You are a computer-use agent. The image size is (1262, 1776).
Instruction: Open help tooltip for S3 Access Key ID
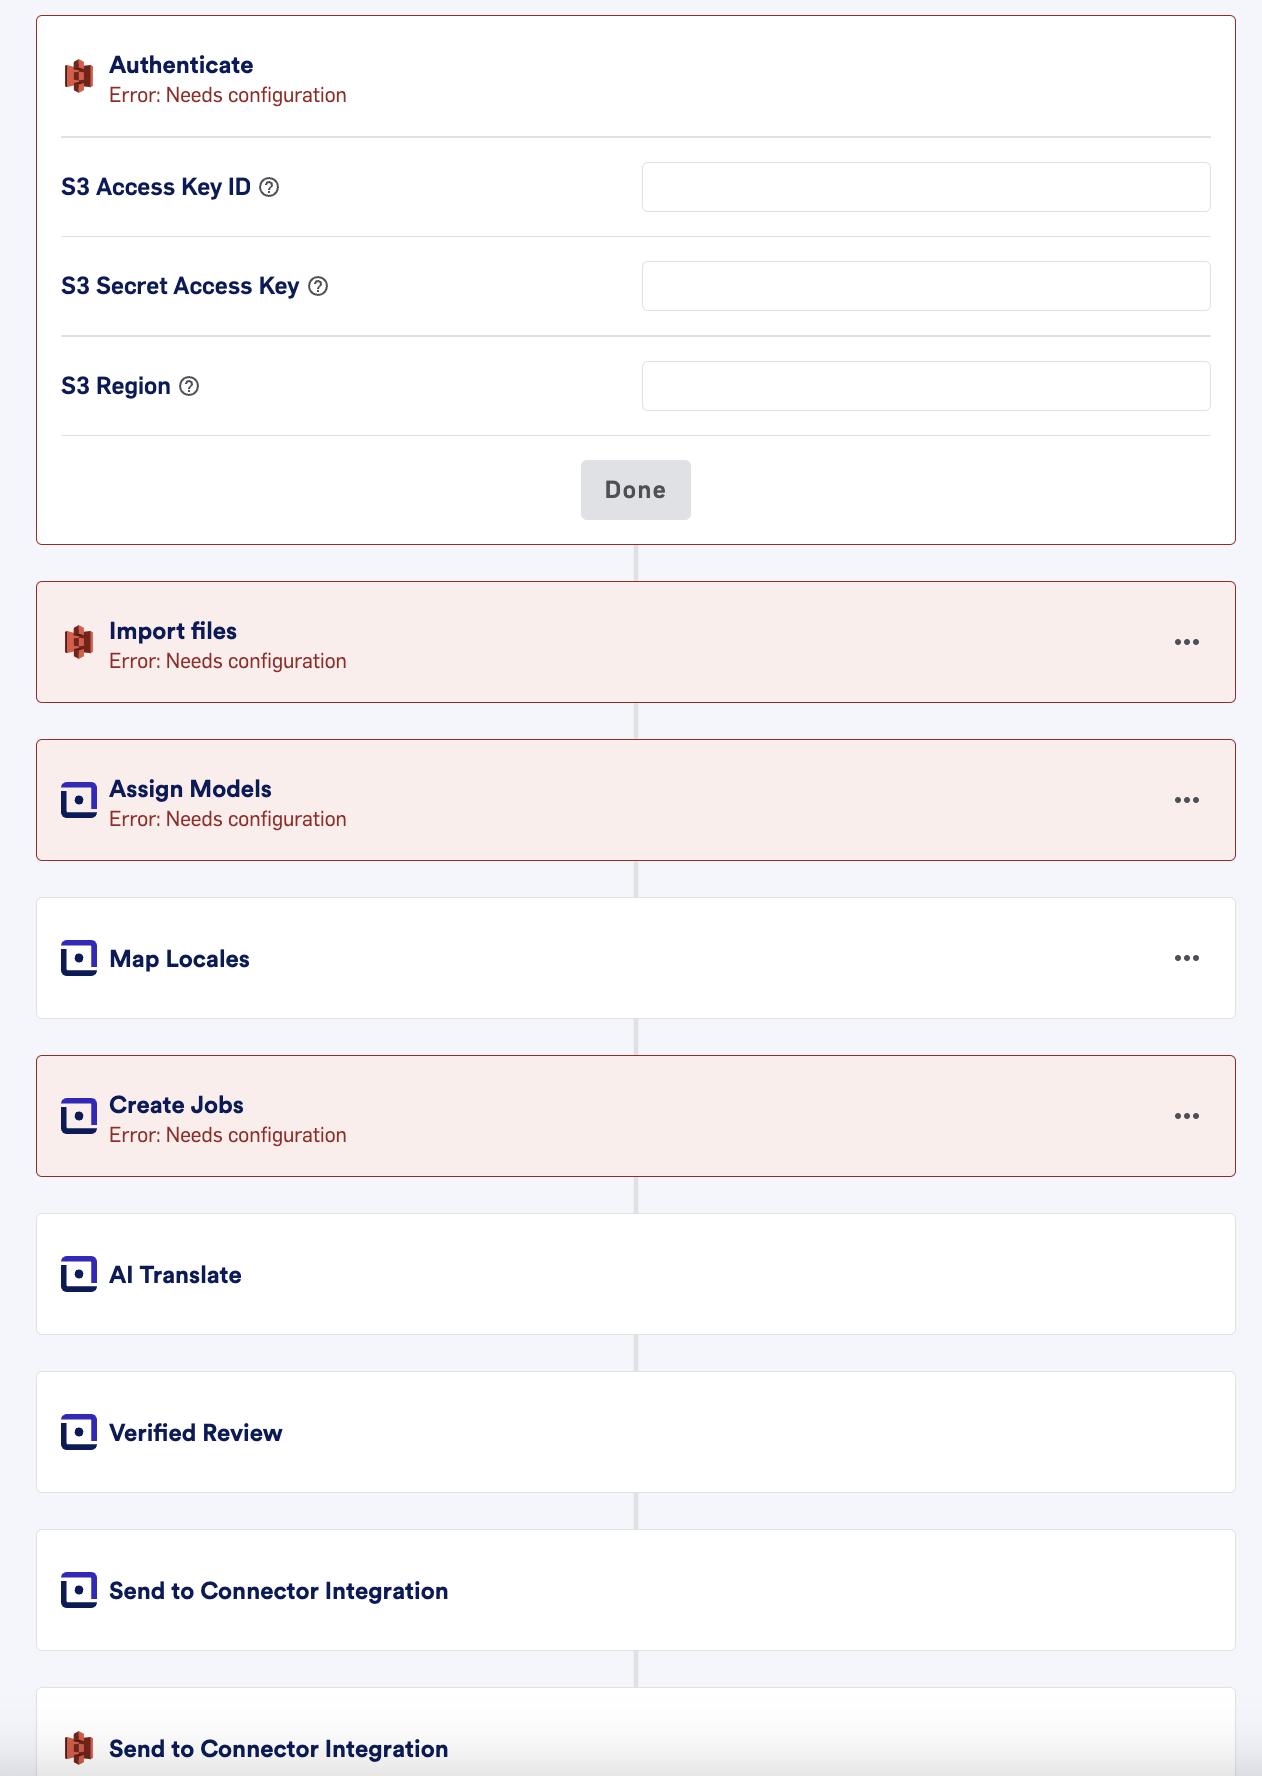point(269,187)
